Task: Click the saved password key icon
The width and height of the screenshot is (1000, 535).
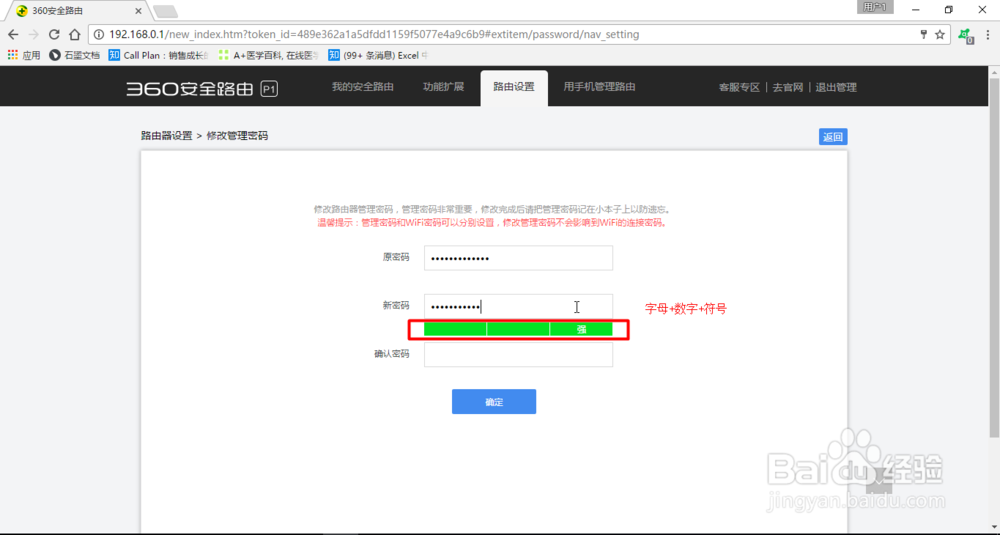Action: coord(923,34)
